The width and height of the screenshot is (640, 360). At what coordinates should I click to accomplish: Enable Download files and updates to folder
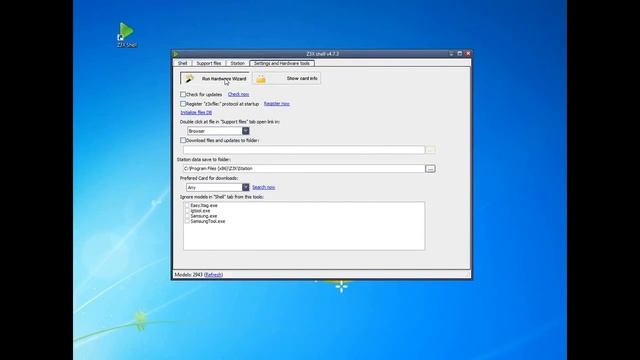click(x=183, y=140)
